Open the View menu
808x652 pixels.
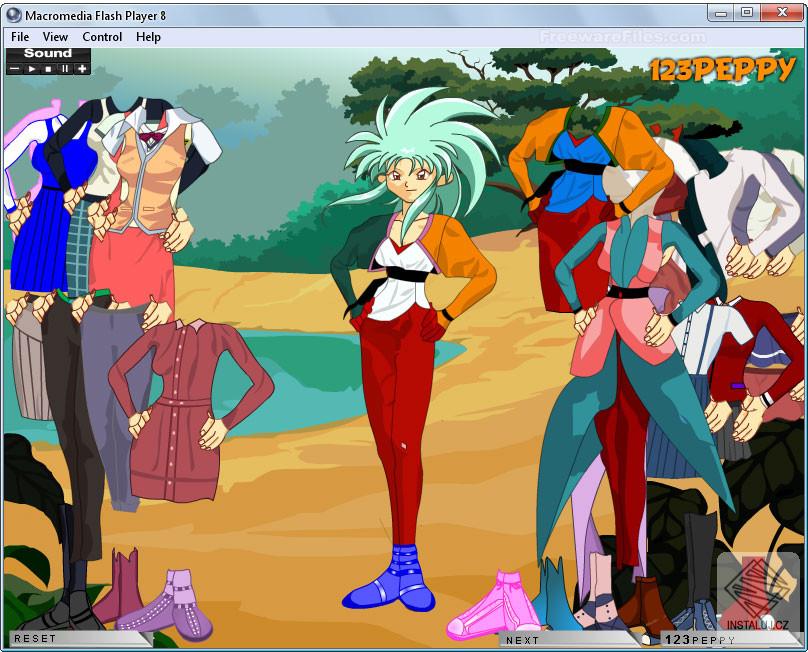[x=55, y=36]
